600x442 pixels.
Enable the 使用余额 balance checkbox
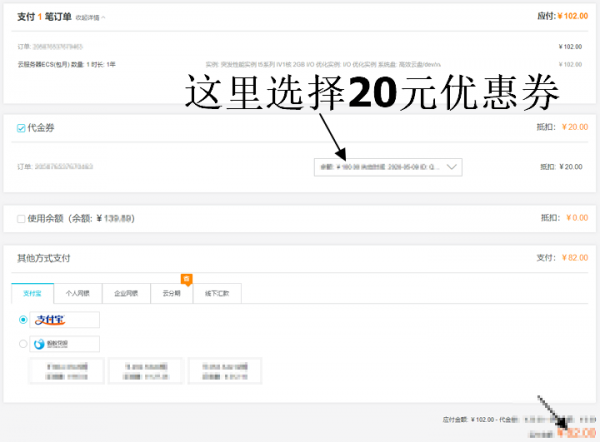pos(21,218)
